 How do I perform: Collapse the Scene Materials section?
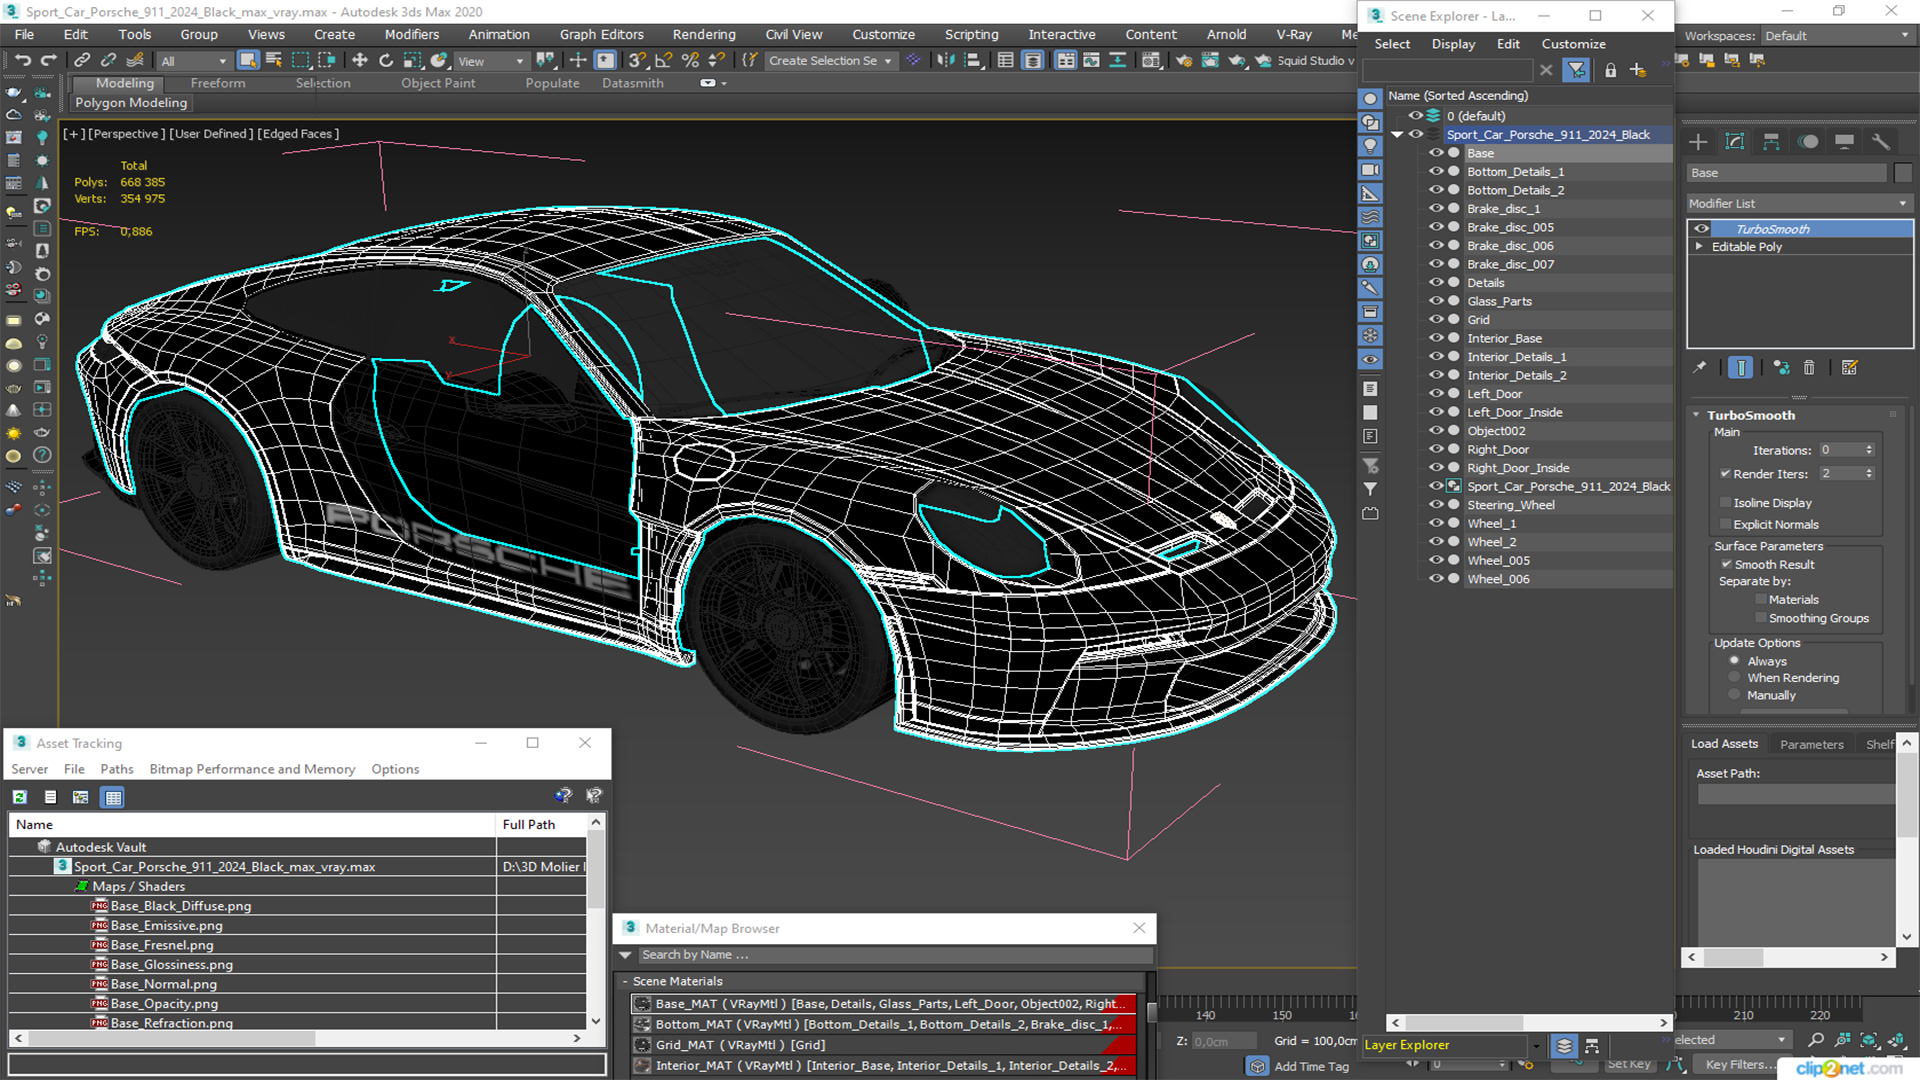(625, 982)
